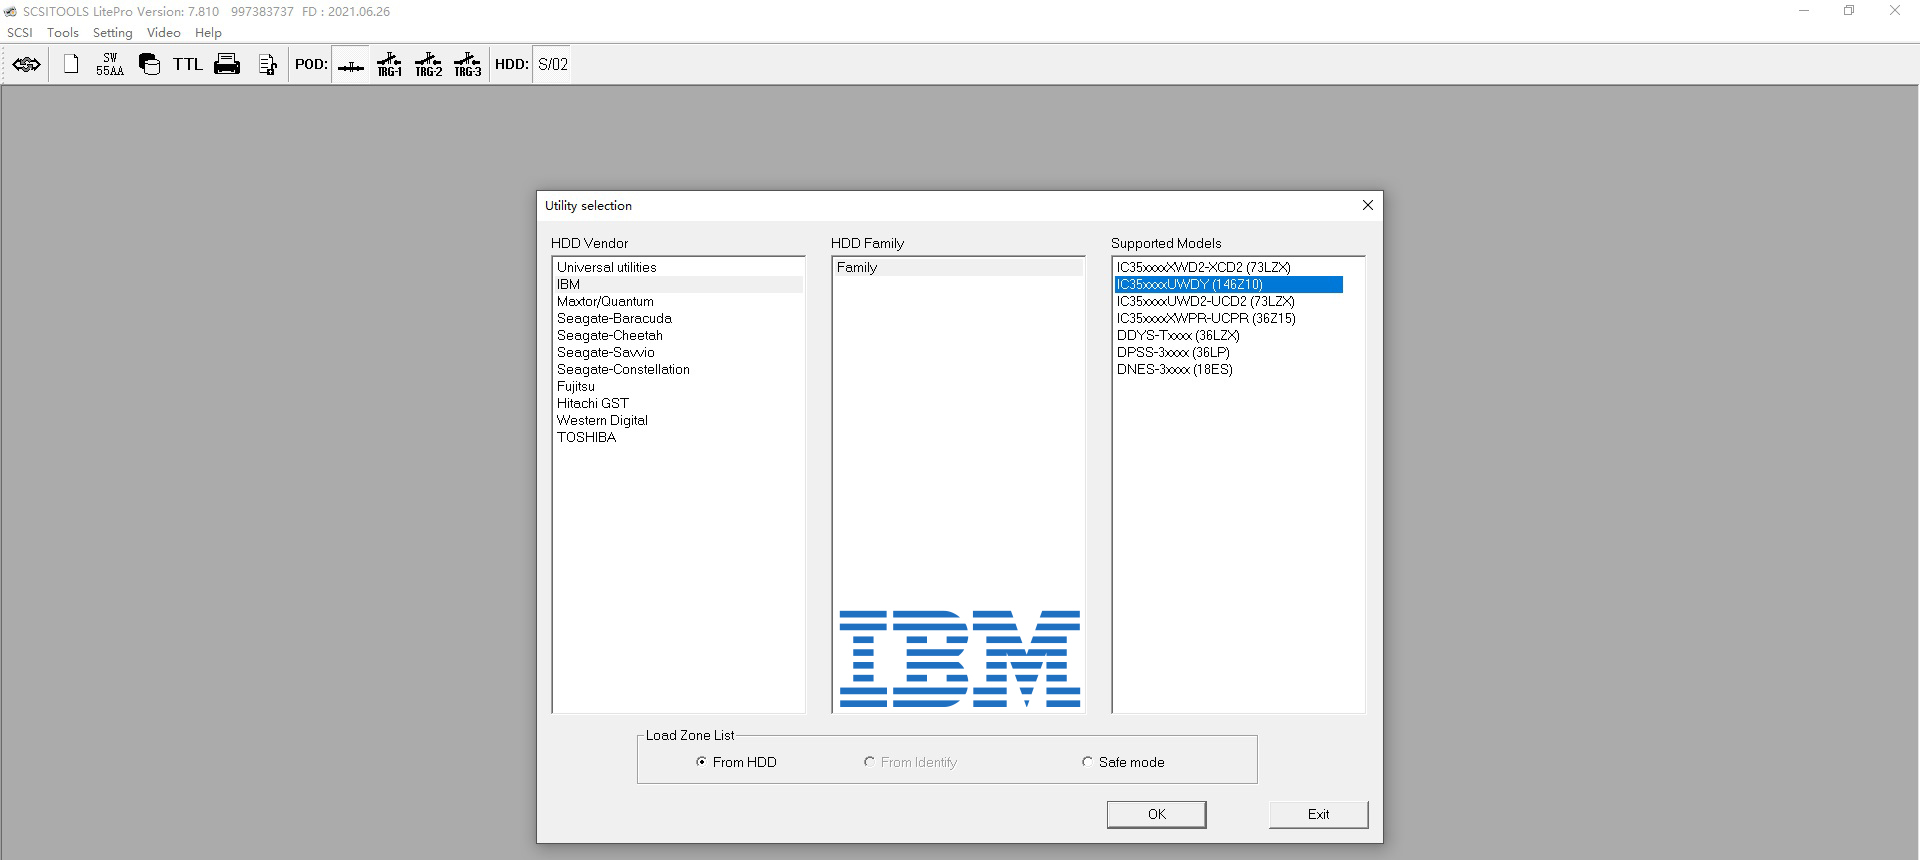The height and width of the screenshot is (860, 1920).
Task: Select model IC35xxxxXWD2-XCD2 (73LZX)
Action: [x=1229, y=267]
